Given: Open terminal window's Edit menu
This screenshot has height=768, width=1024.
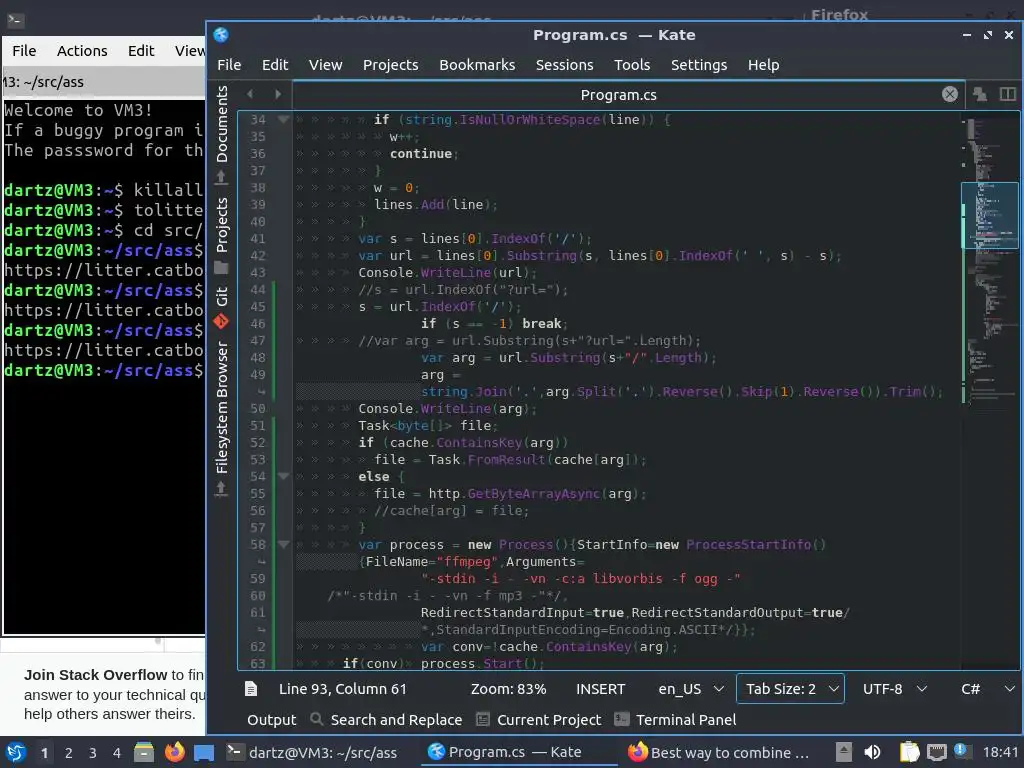Looking at the screenshot, I should coord(140,50).
